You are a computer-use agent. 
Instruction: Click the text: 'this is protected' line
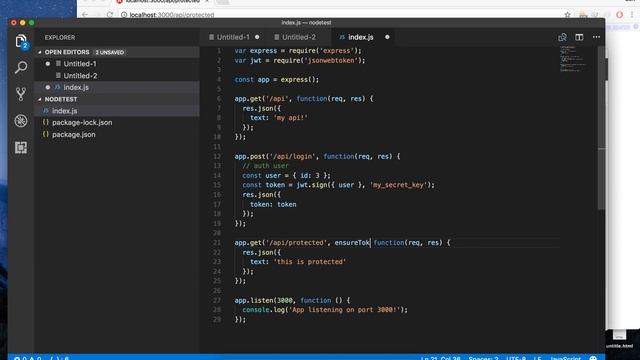coord(298,262)
